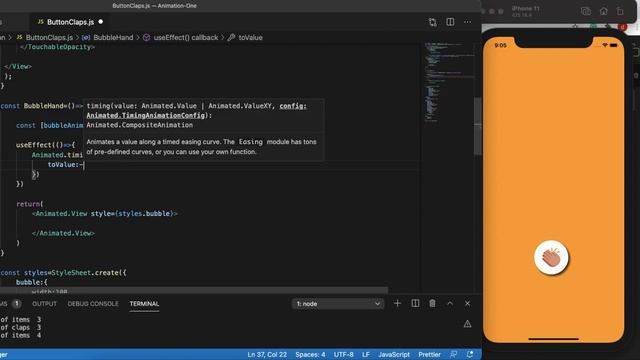Click the 'return(' line in code
640x360 pixels.
pos(30,204)
